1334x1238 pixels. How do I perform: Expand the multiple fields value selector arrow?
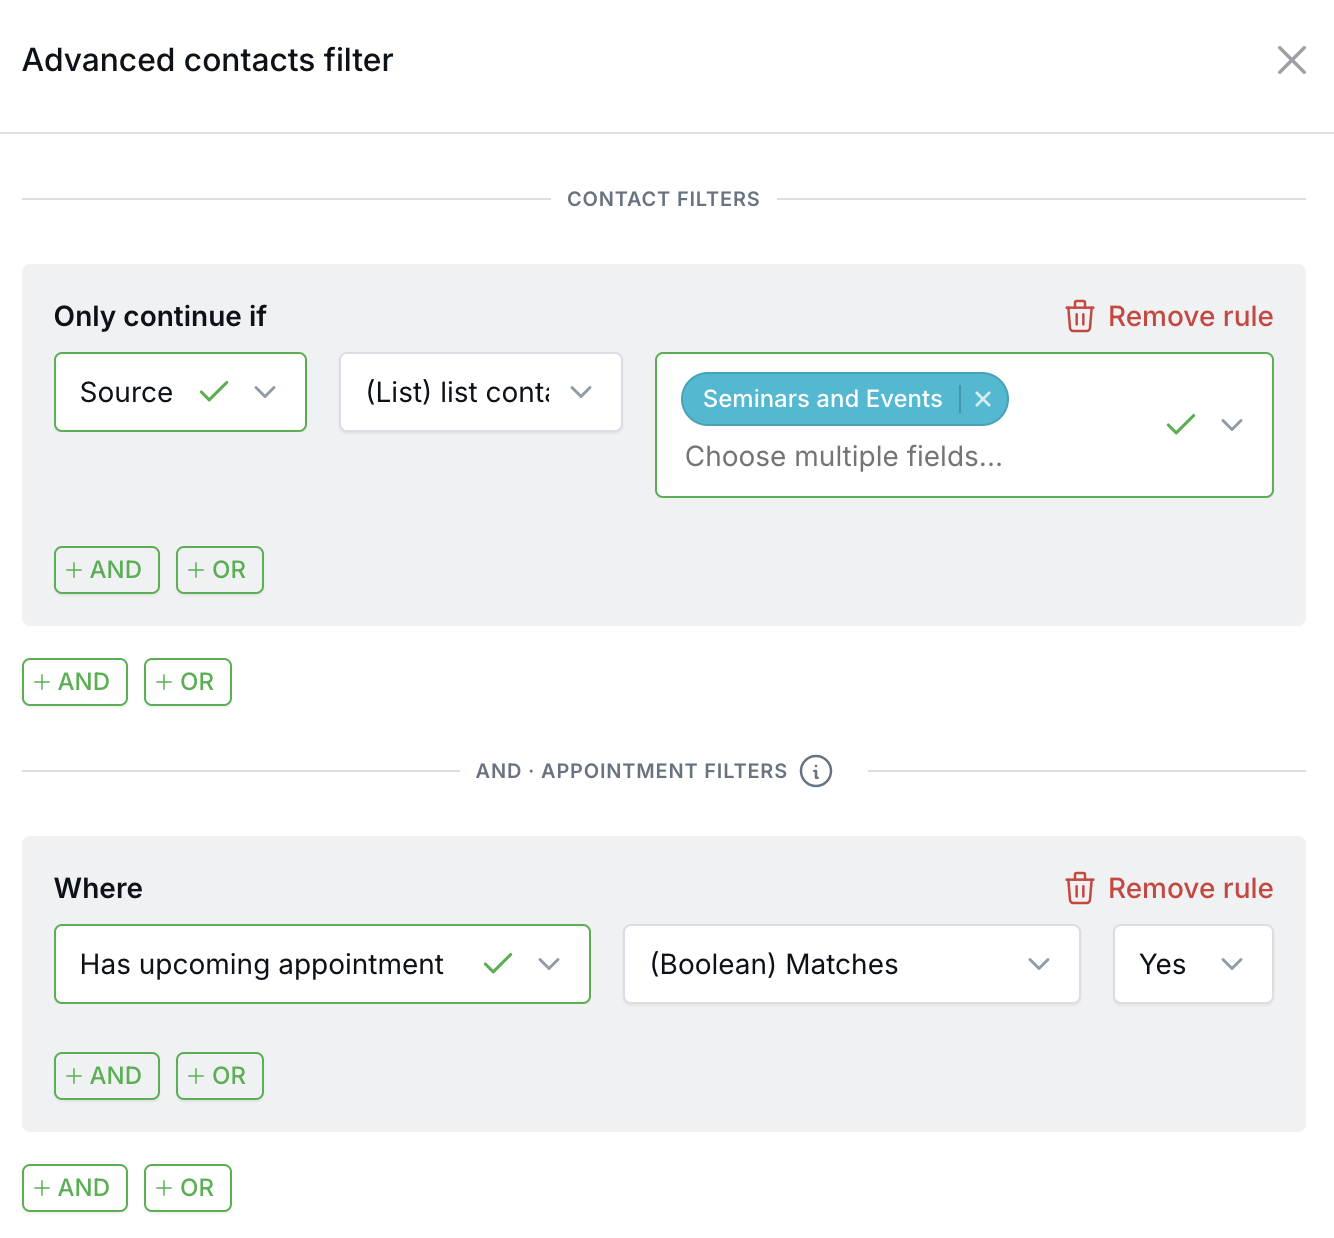tap(1232, 425)
